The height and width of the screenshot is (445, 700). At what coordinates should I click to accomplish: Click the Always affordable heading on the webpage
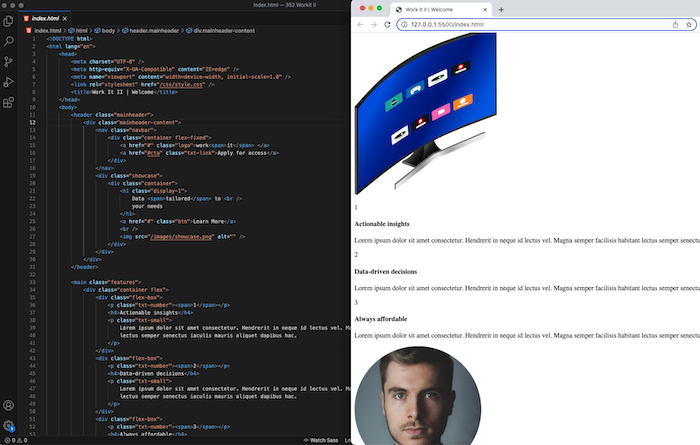click(x=381, y=319)
